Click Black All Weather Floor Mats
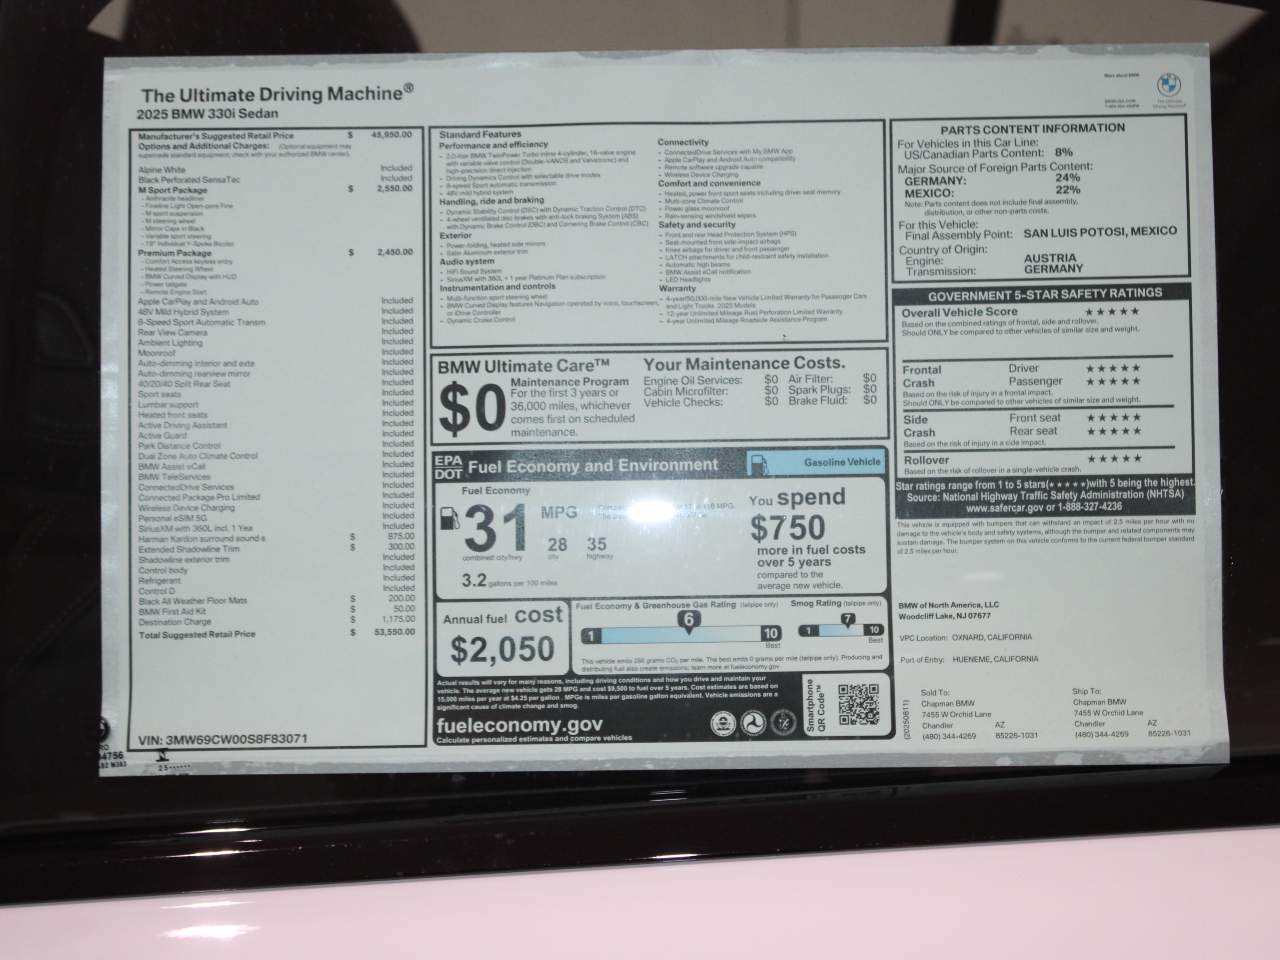1280x960 pixels. (x=192, y=600)
